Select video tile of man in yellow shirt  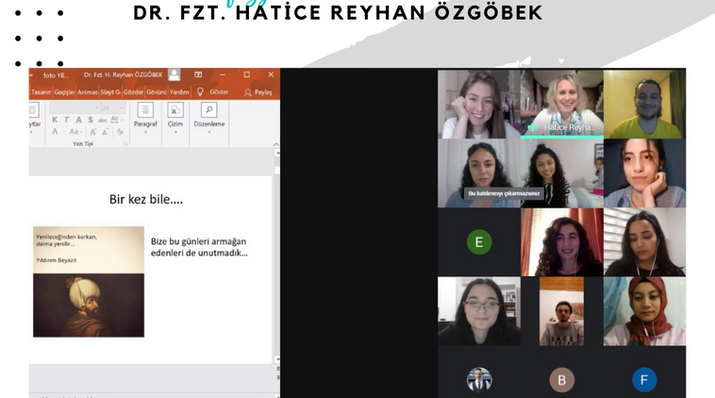click(x=644, y=104)
